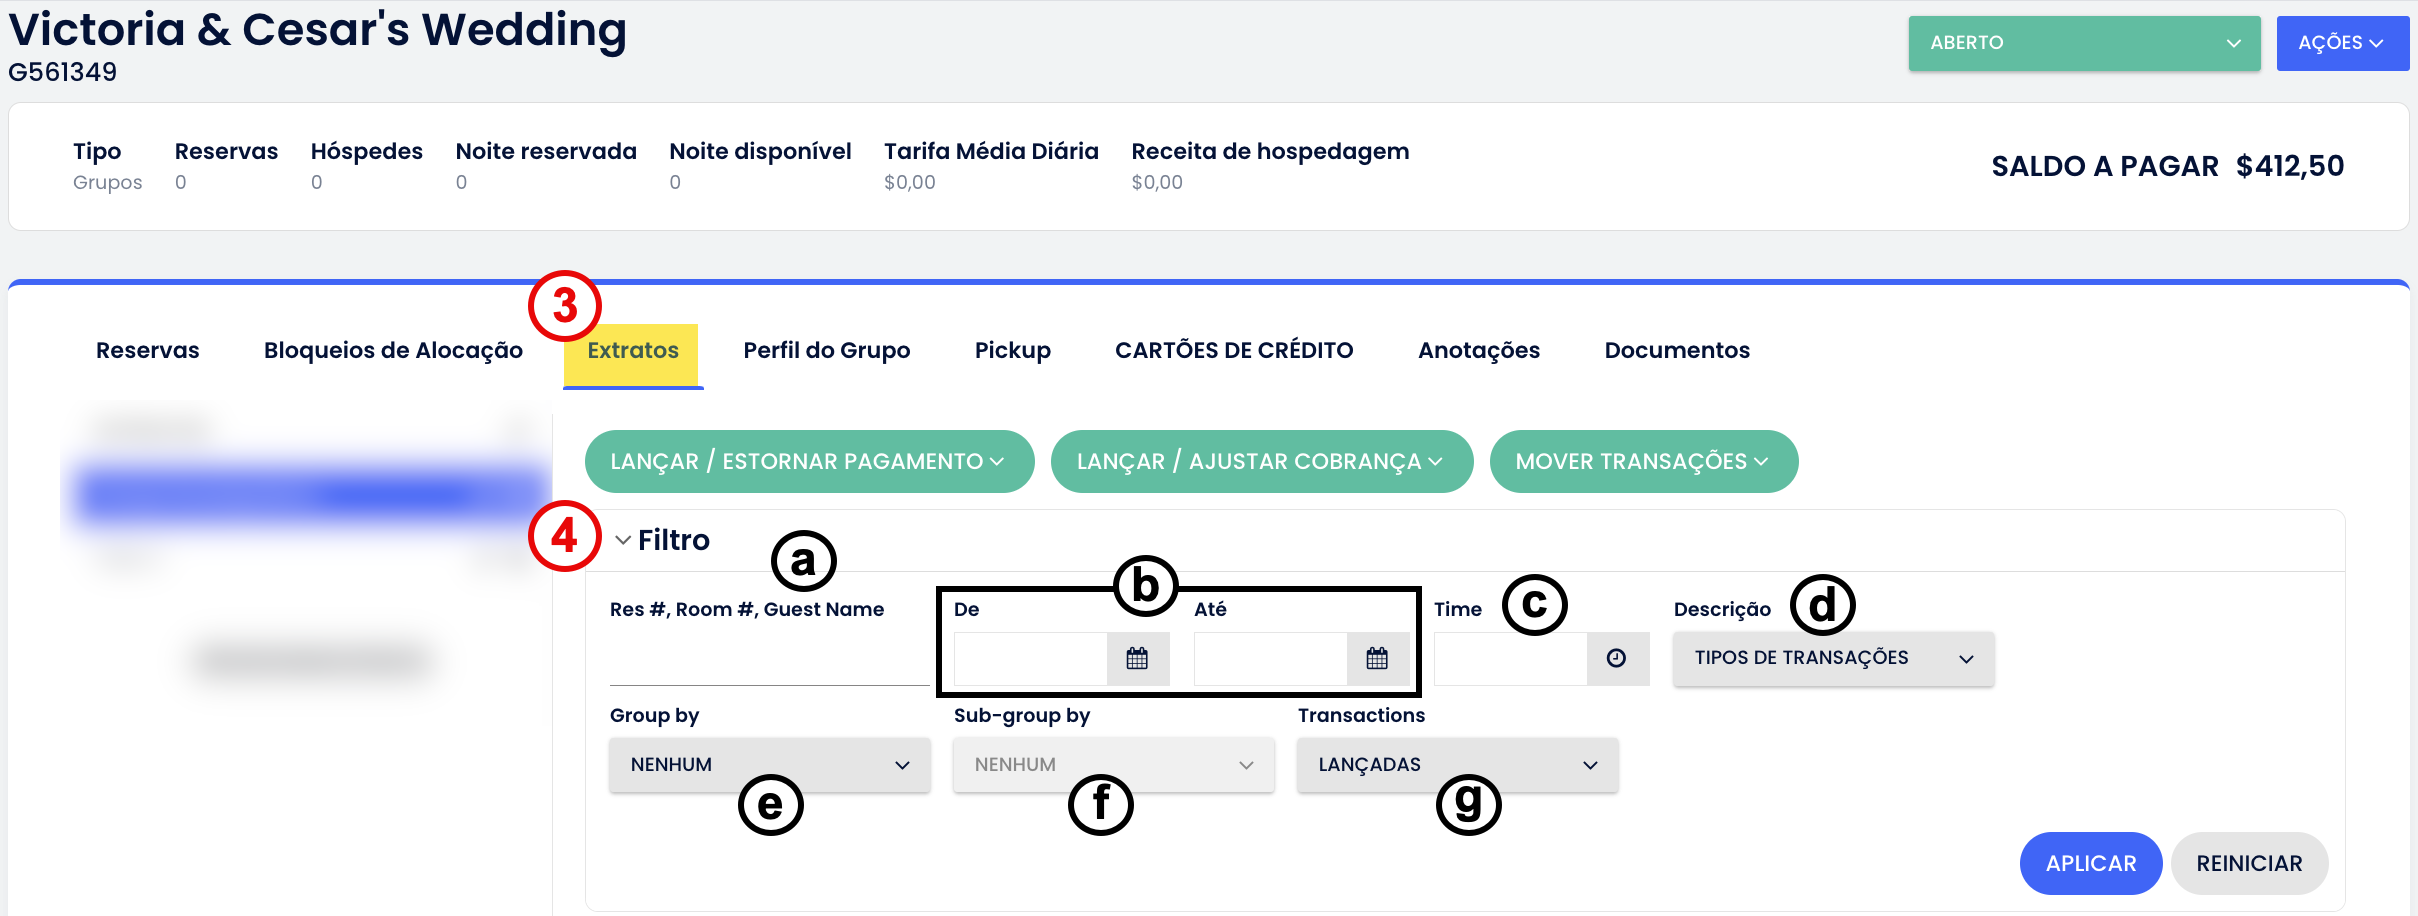Open the ABERTO status dropdown
Screen dimensions: 2418x916
pyautogui.click(x=2083, y=43)
